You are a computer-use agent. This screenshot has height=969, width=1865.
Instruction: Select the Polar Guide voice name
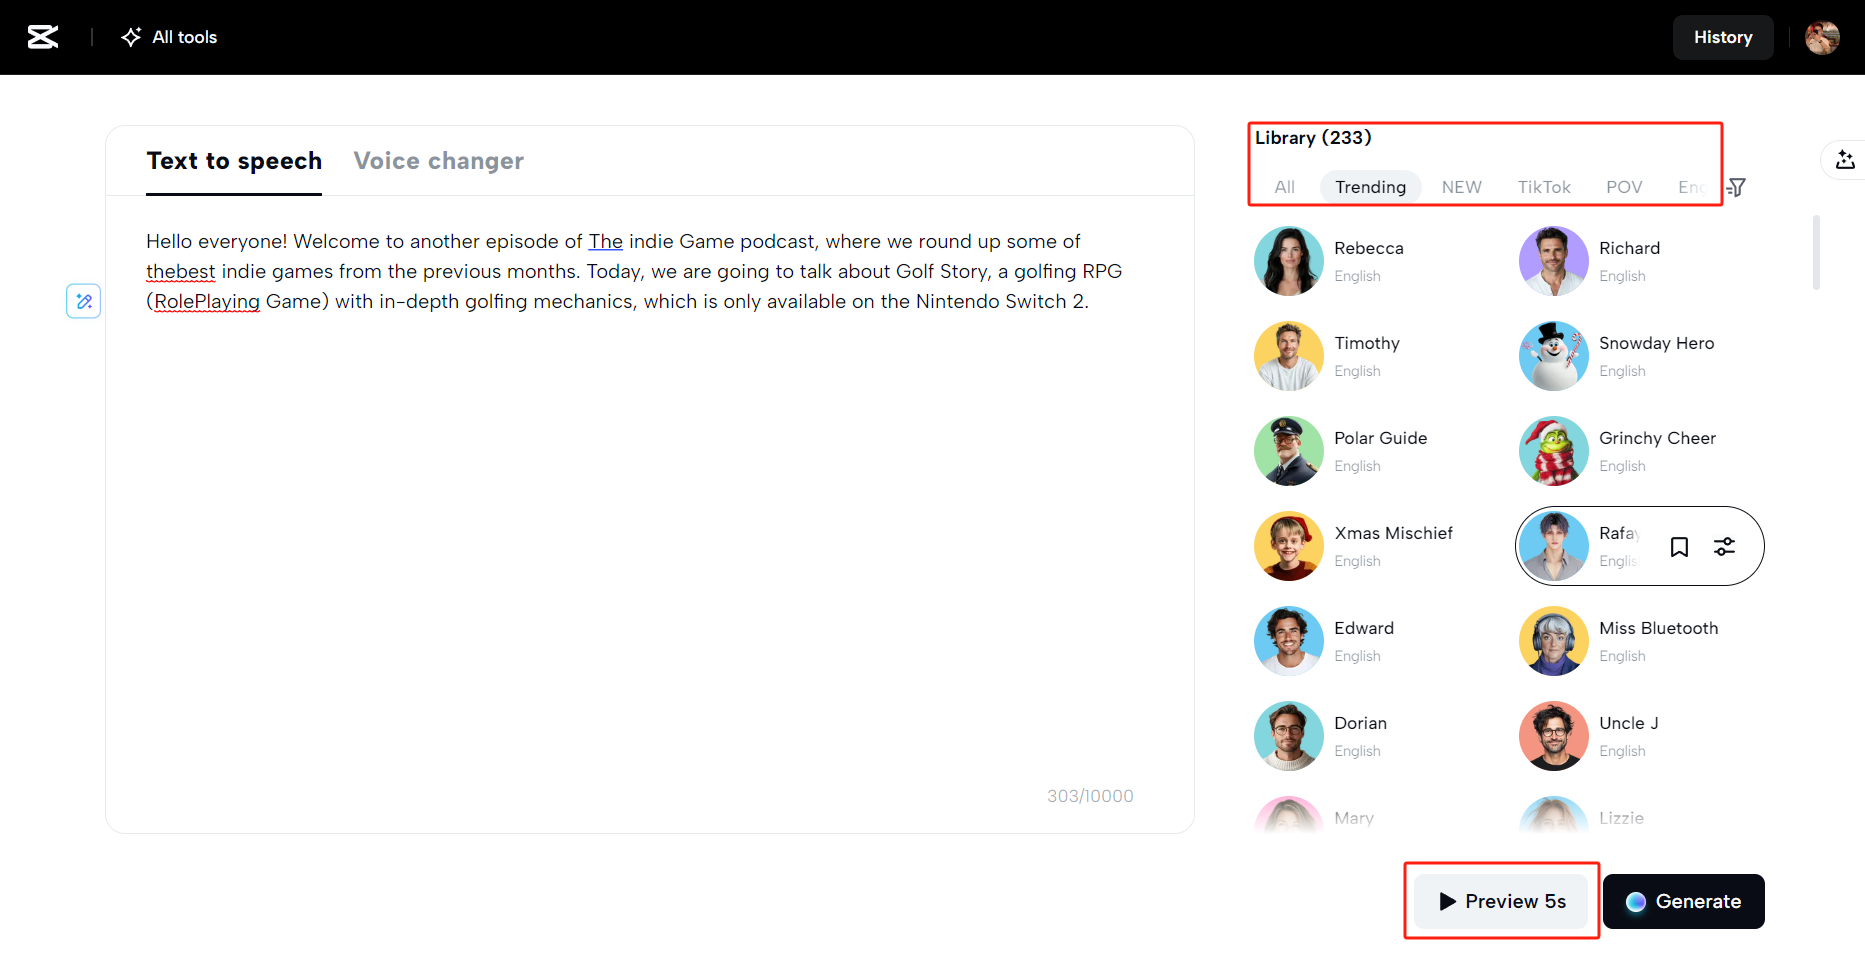coord(1381,438)
